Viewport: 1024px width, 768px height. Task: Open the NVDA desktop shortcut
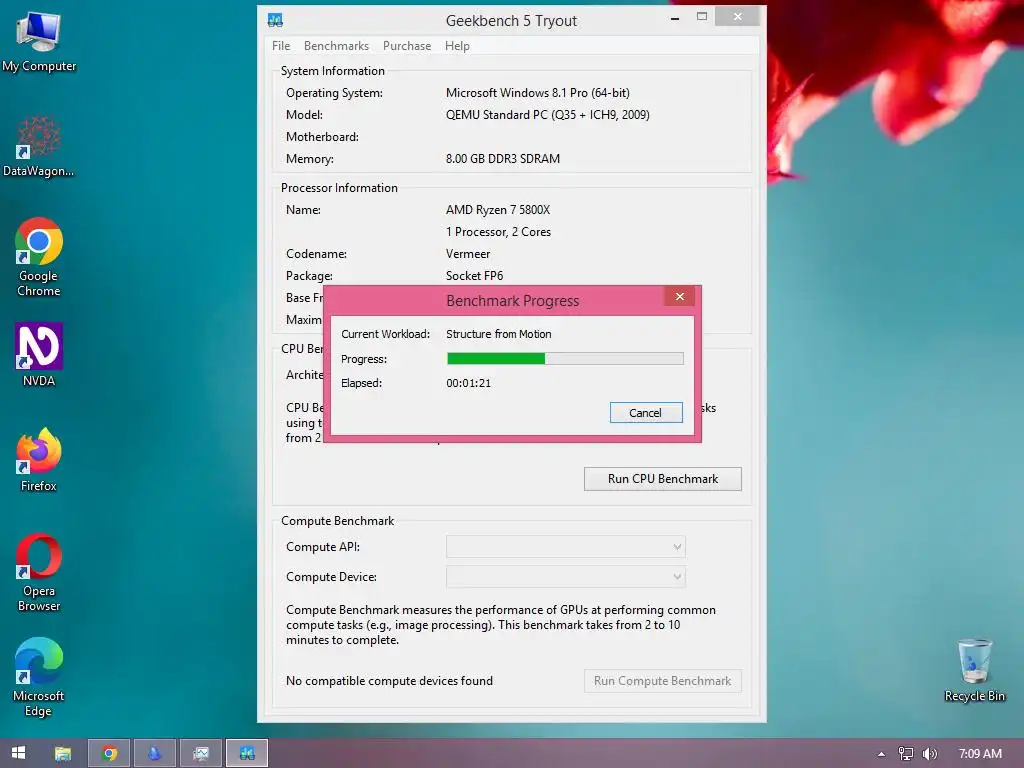click(39, 355)
